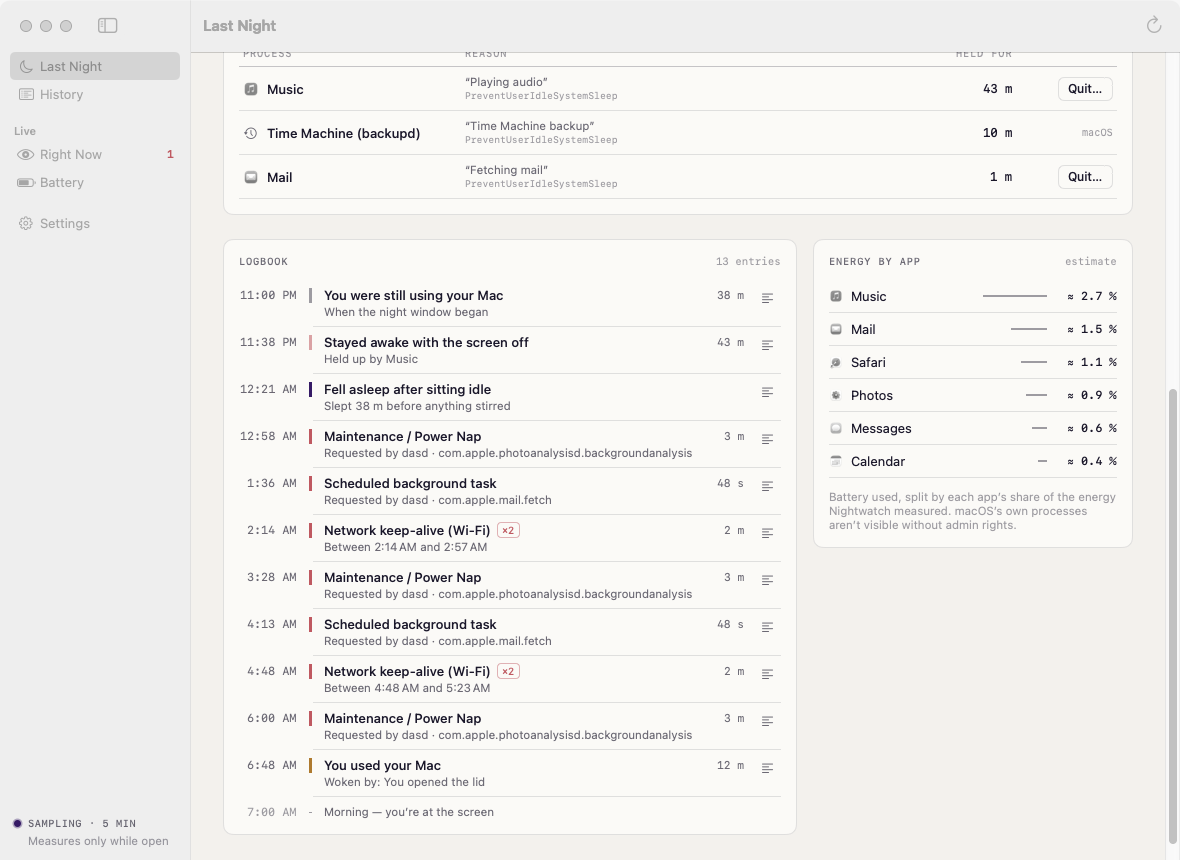Expand details for 1:36 AM logbook entry
The image size is (1180, 860).
pyautogui.click(x=767, y=486)
